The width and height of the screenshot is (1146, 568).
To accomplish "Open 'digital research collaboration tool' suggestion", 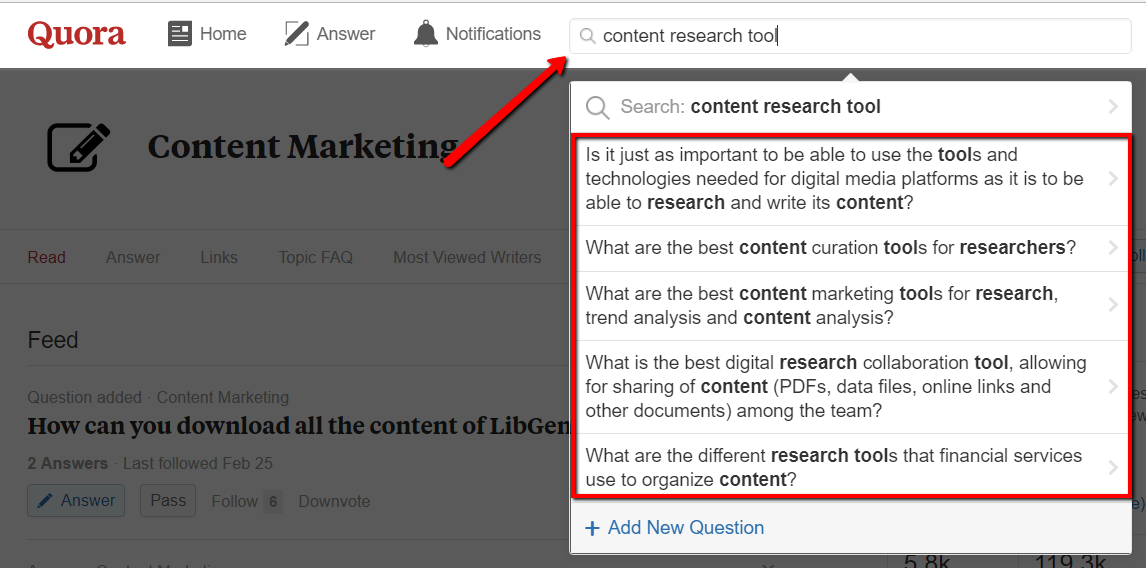I will pos(851,387).
